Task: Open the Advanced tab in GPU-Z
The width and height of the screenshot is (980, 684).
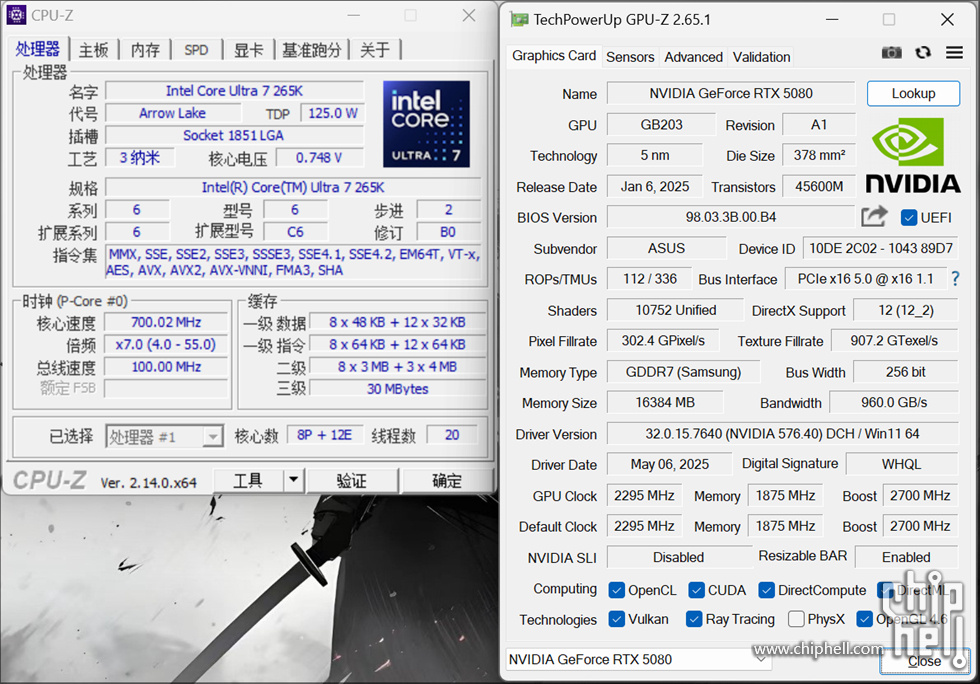Action: click(693, 57)
